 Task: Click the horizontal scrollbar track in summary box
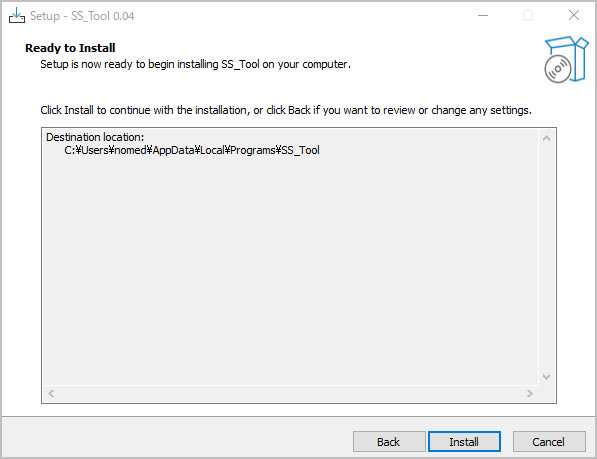pos(290,393)
